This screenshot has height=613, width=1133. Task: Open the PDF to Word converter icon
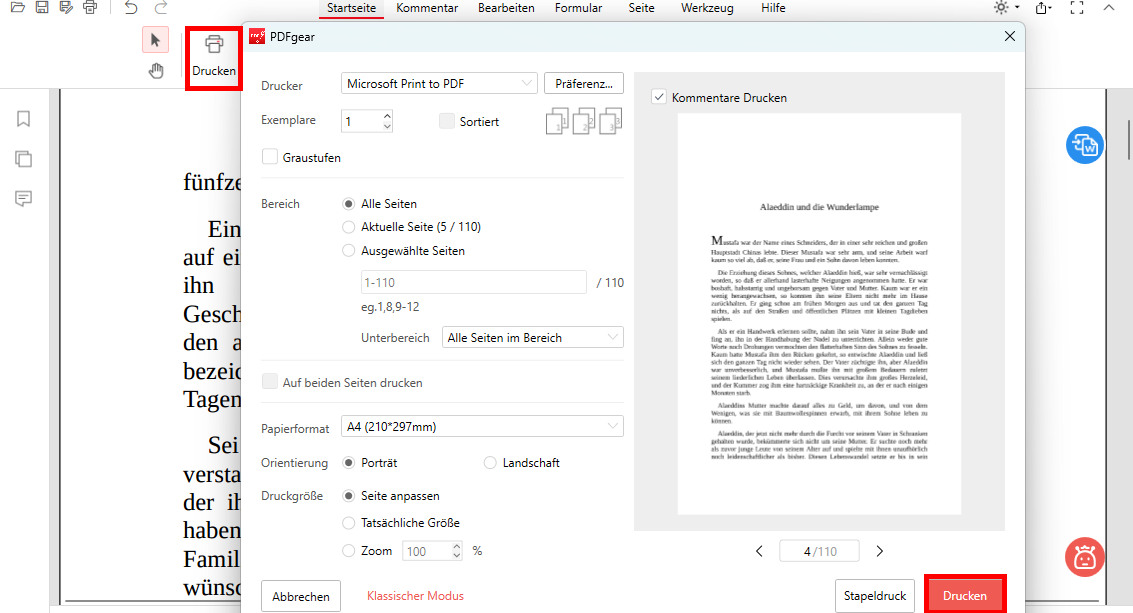pyautogui.click(x=1084, y=145)
